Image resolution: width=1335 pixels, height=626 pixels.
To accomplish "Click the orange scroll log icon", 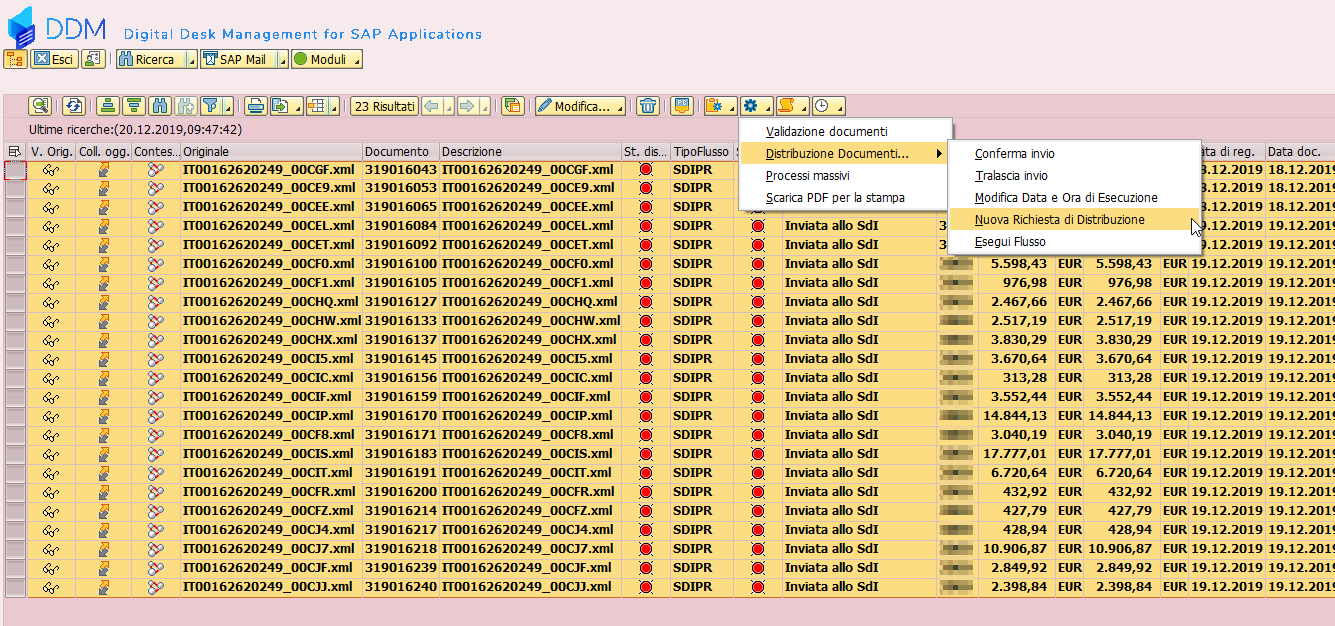I will [x=787, y=106].
